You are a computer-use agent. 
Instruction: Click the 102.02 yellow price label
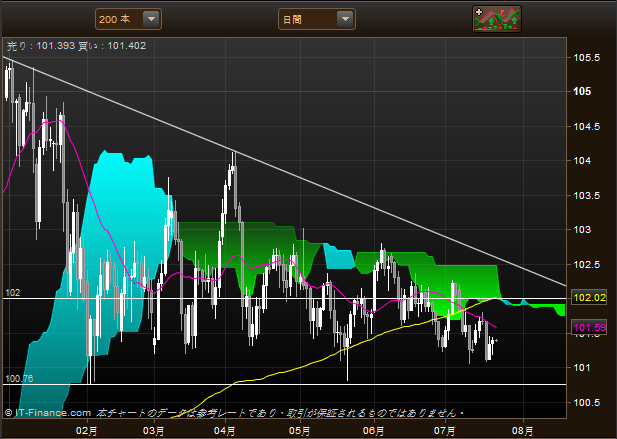point(589,297)
